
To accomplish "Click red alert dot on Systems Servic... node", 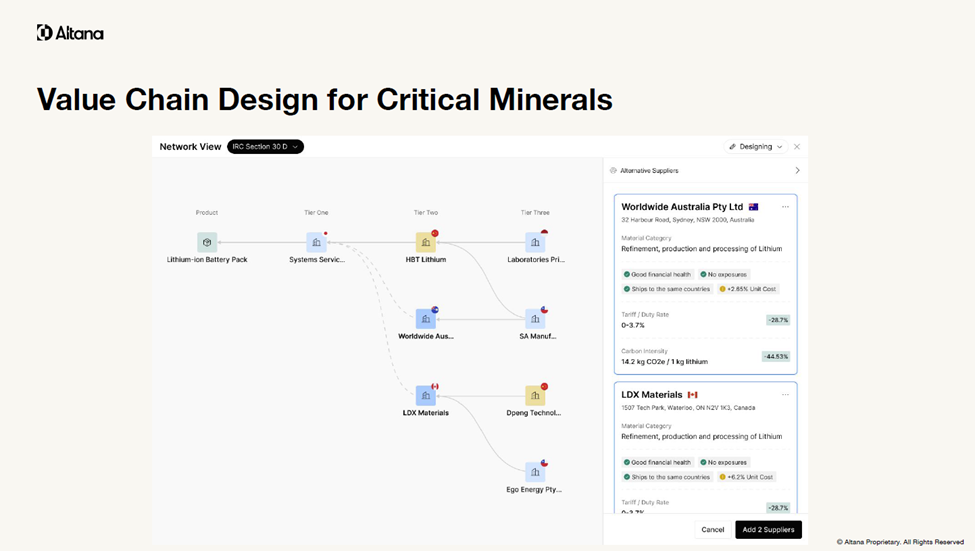I will tap(325, 233).
